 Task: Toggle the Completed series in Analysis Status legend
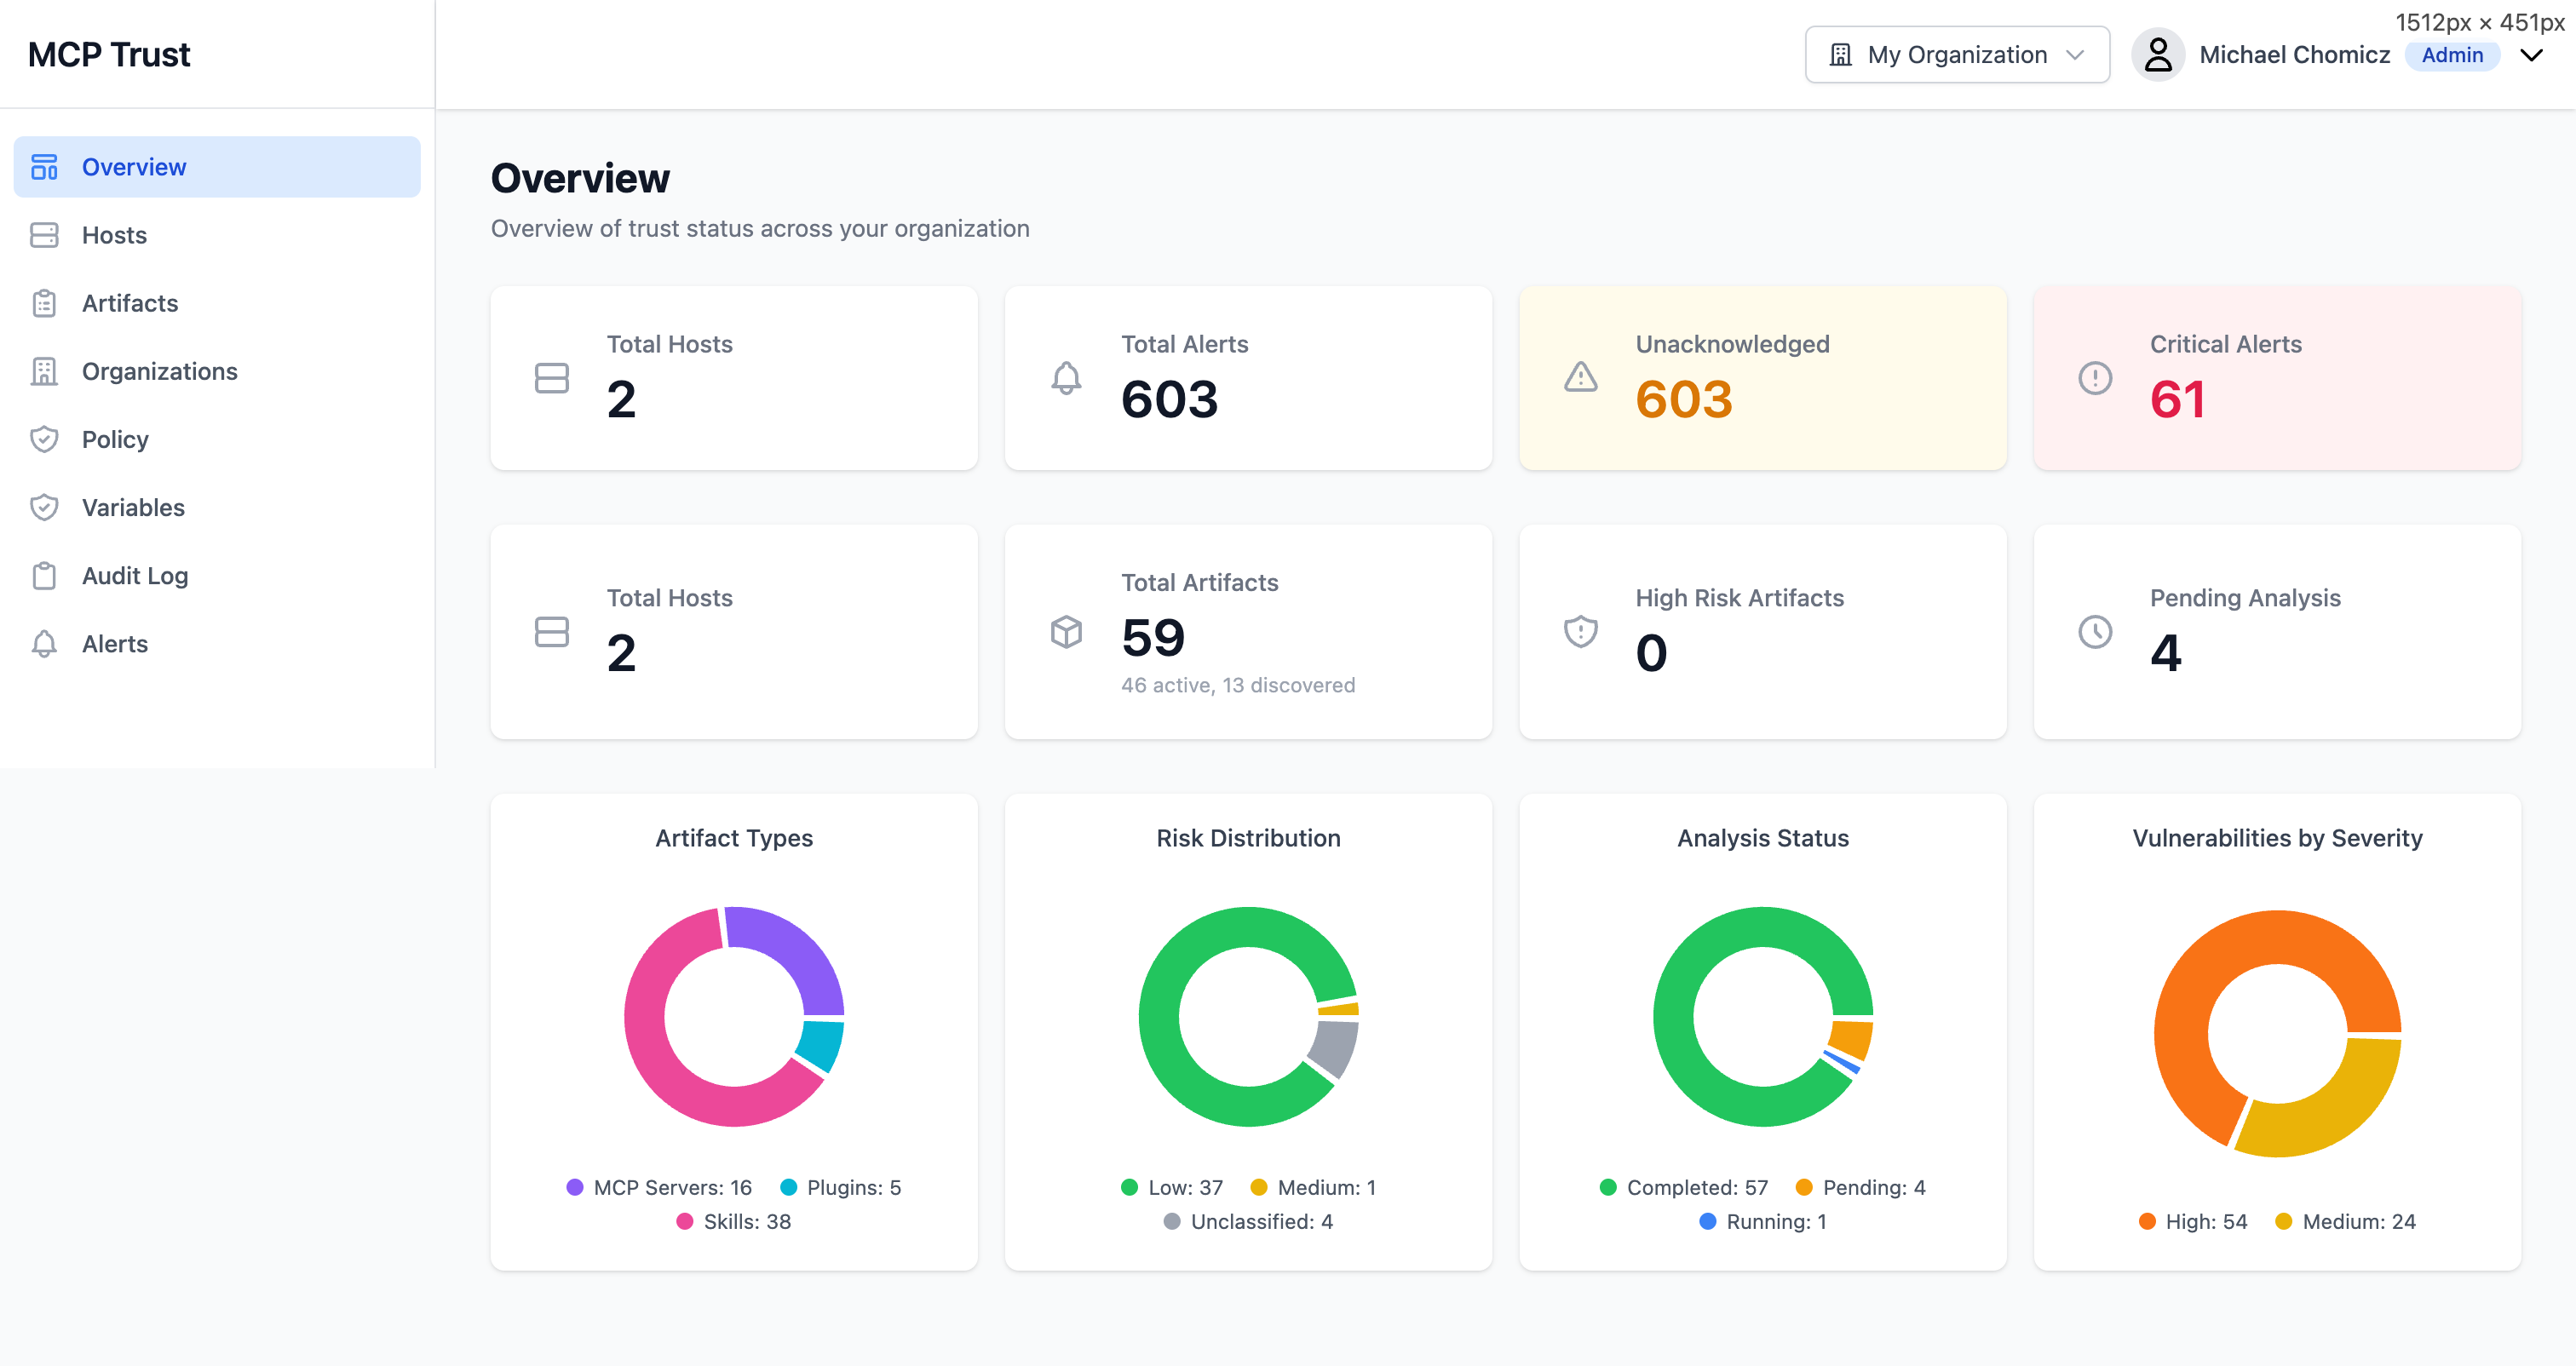1686,1187
